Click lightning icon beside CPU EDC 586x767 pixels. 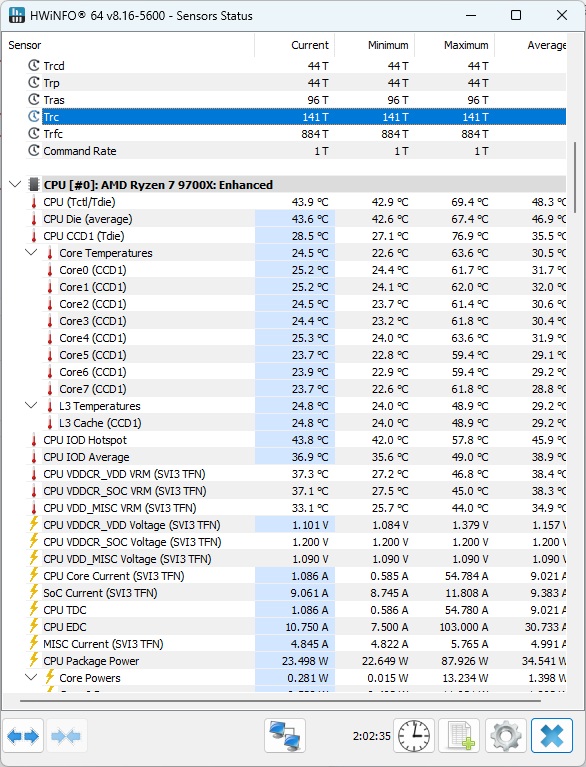[x=34, y=626]
